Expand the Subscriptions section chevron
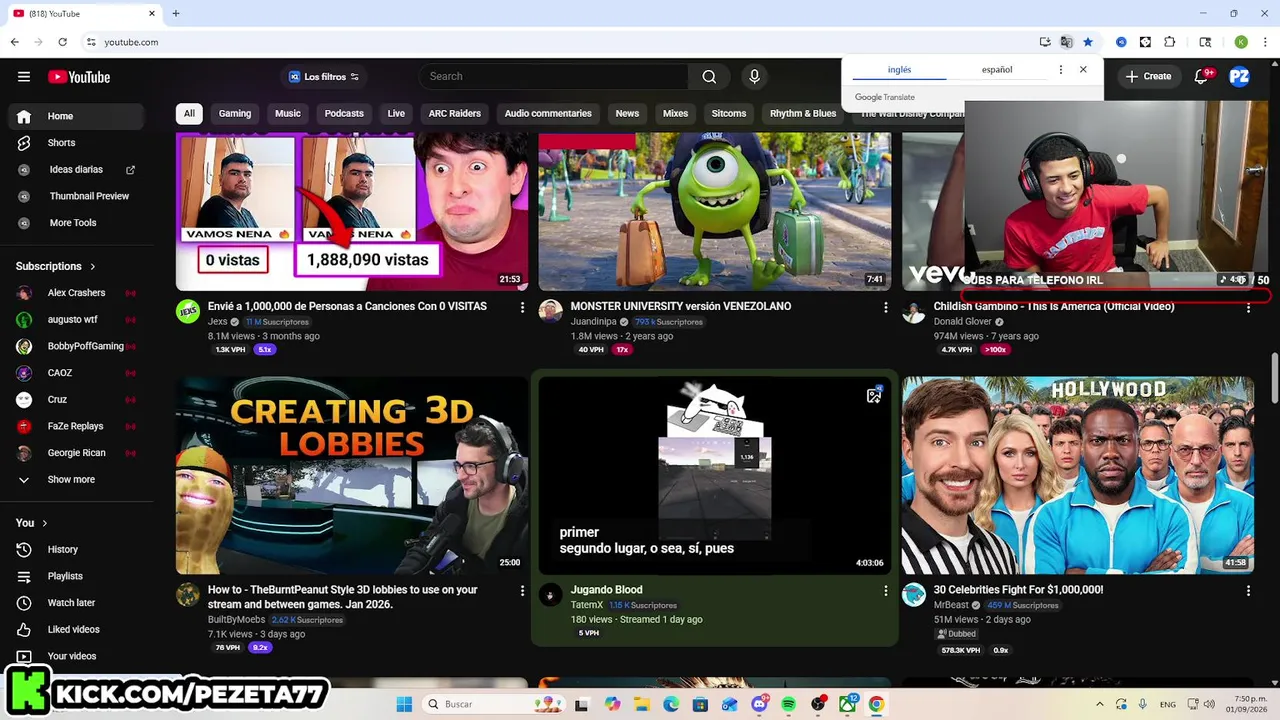Screen dimensions: 1280x720 93,266
